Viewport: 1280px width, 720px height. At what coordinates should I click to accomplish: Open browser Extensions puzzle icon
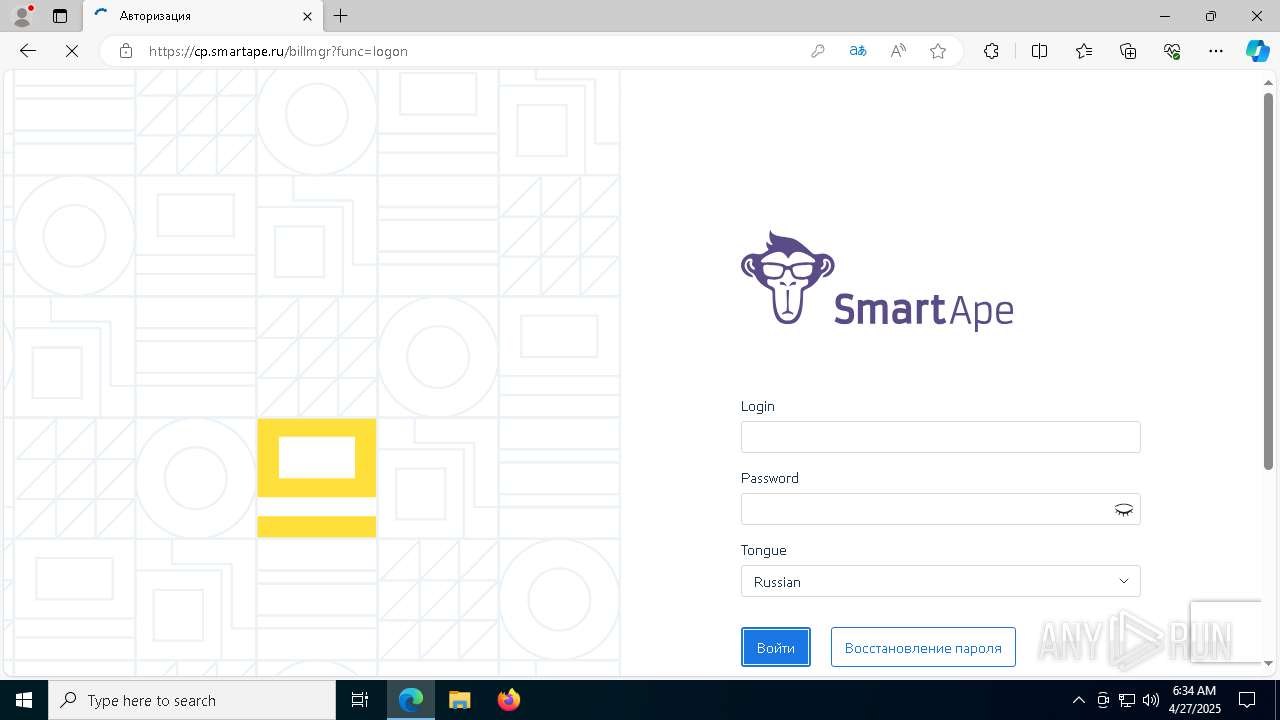(991, 51)
